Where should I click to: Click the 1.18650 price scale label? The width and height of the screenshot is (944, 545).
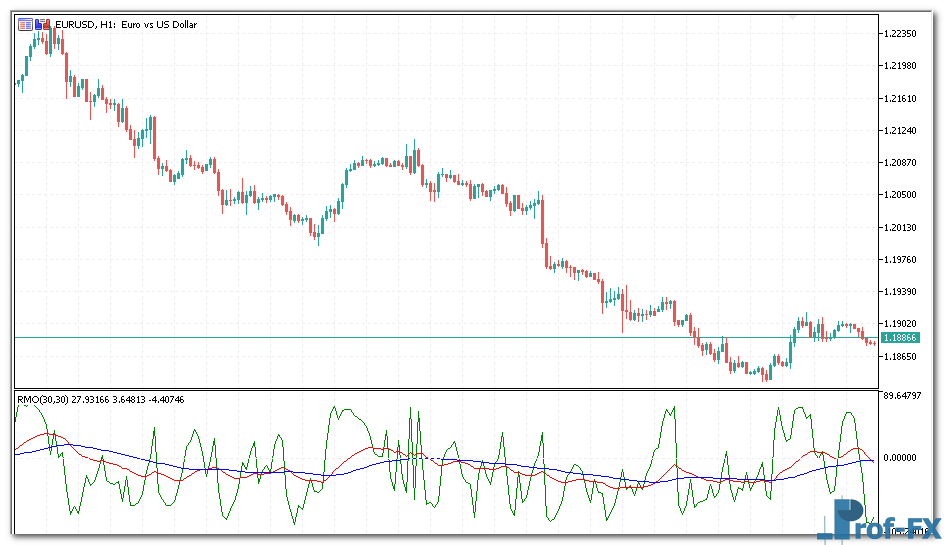click(x=901, y=357)
